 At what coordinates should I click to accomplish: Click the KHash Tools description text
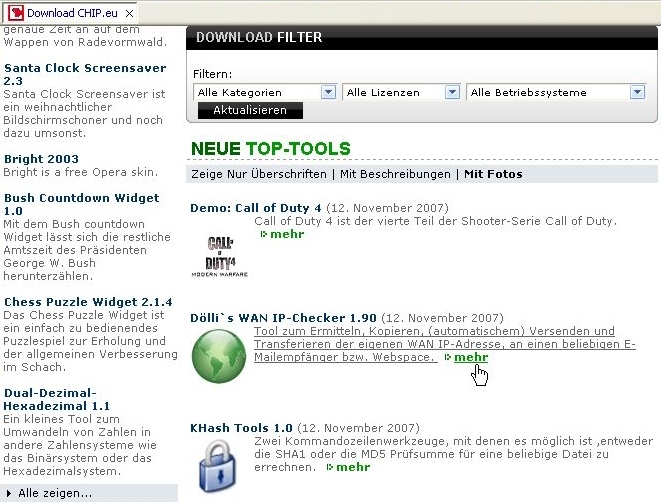[453, 454]
